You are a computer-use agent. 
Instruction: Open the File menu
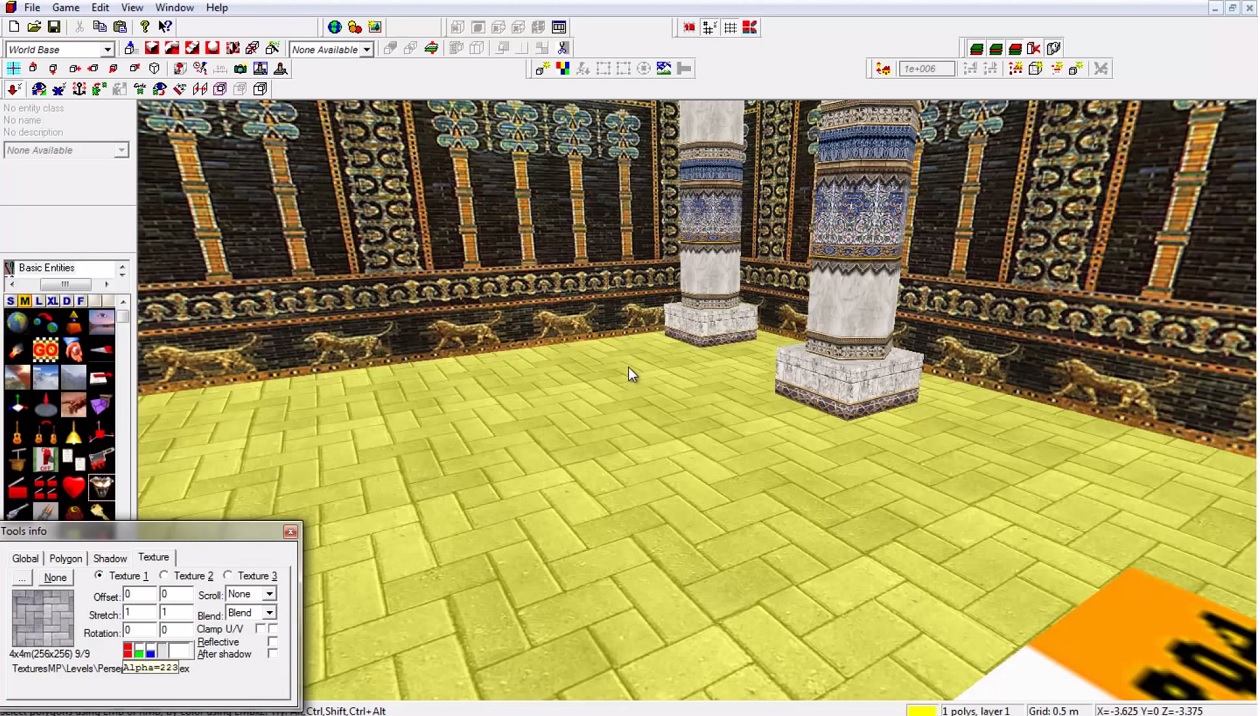32,8
